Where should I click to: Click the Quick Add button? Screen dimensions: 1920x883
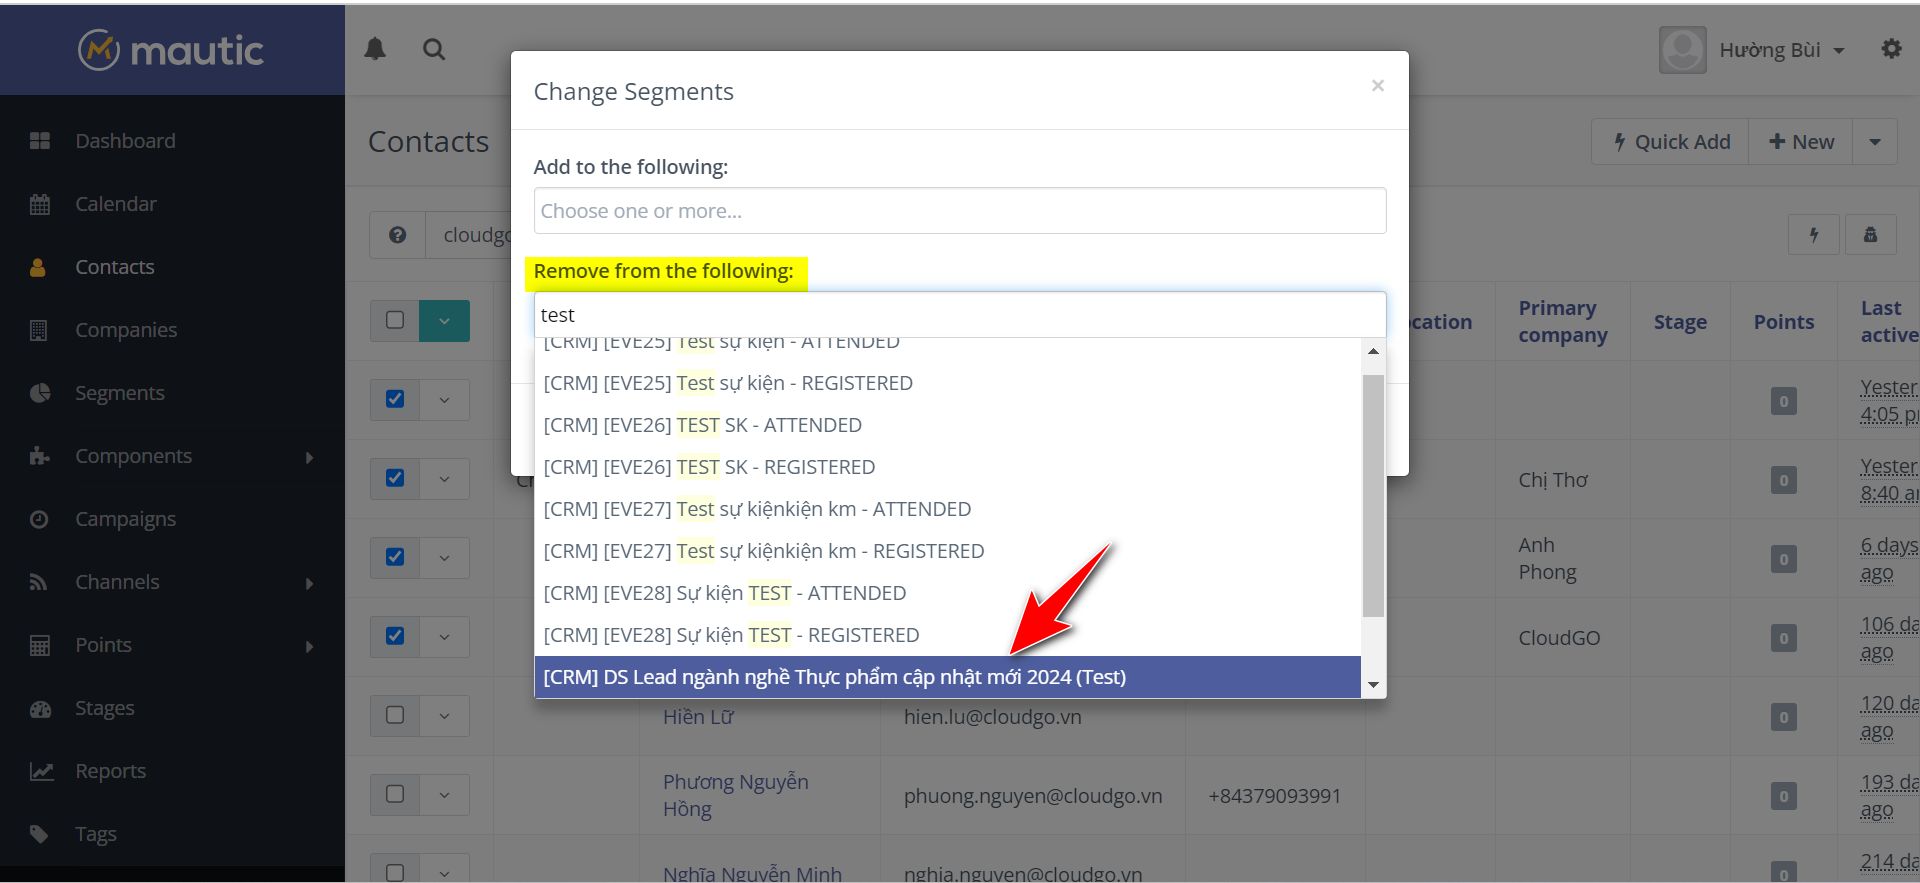1670,142
